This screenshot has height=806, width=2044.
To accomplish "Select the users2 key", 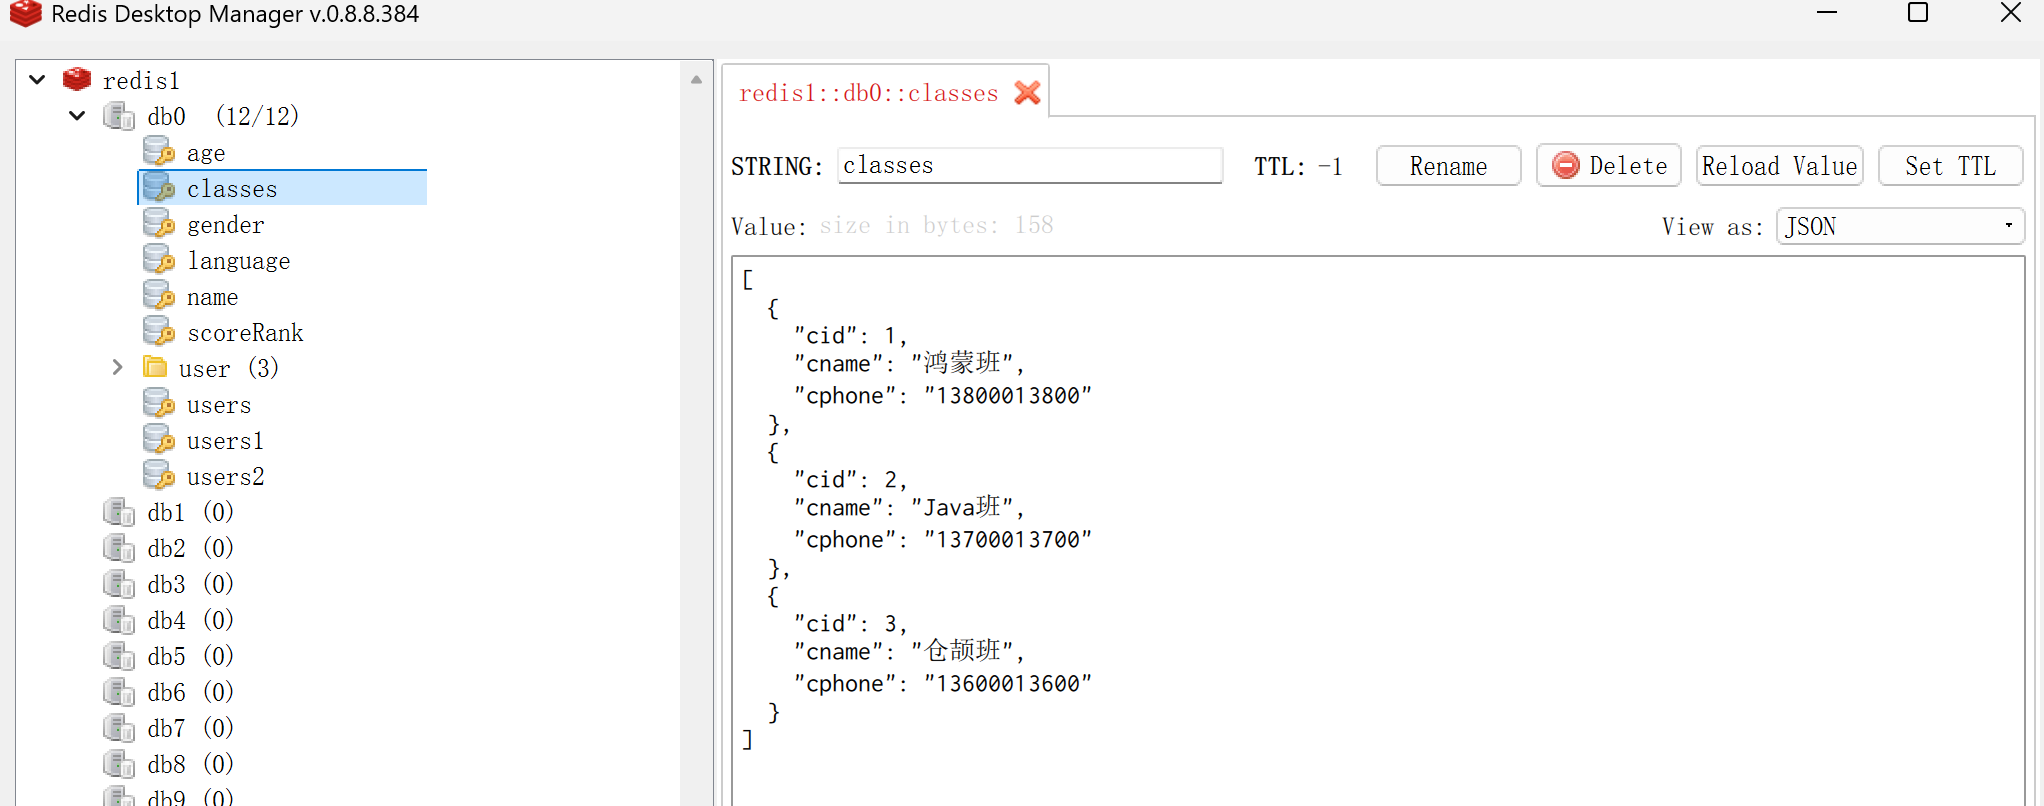I will pyautogui.click(x=226, y=477).
